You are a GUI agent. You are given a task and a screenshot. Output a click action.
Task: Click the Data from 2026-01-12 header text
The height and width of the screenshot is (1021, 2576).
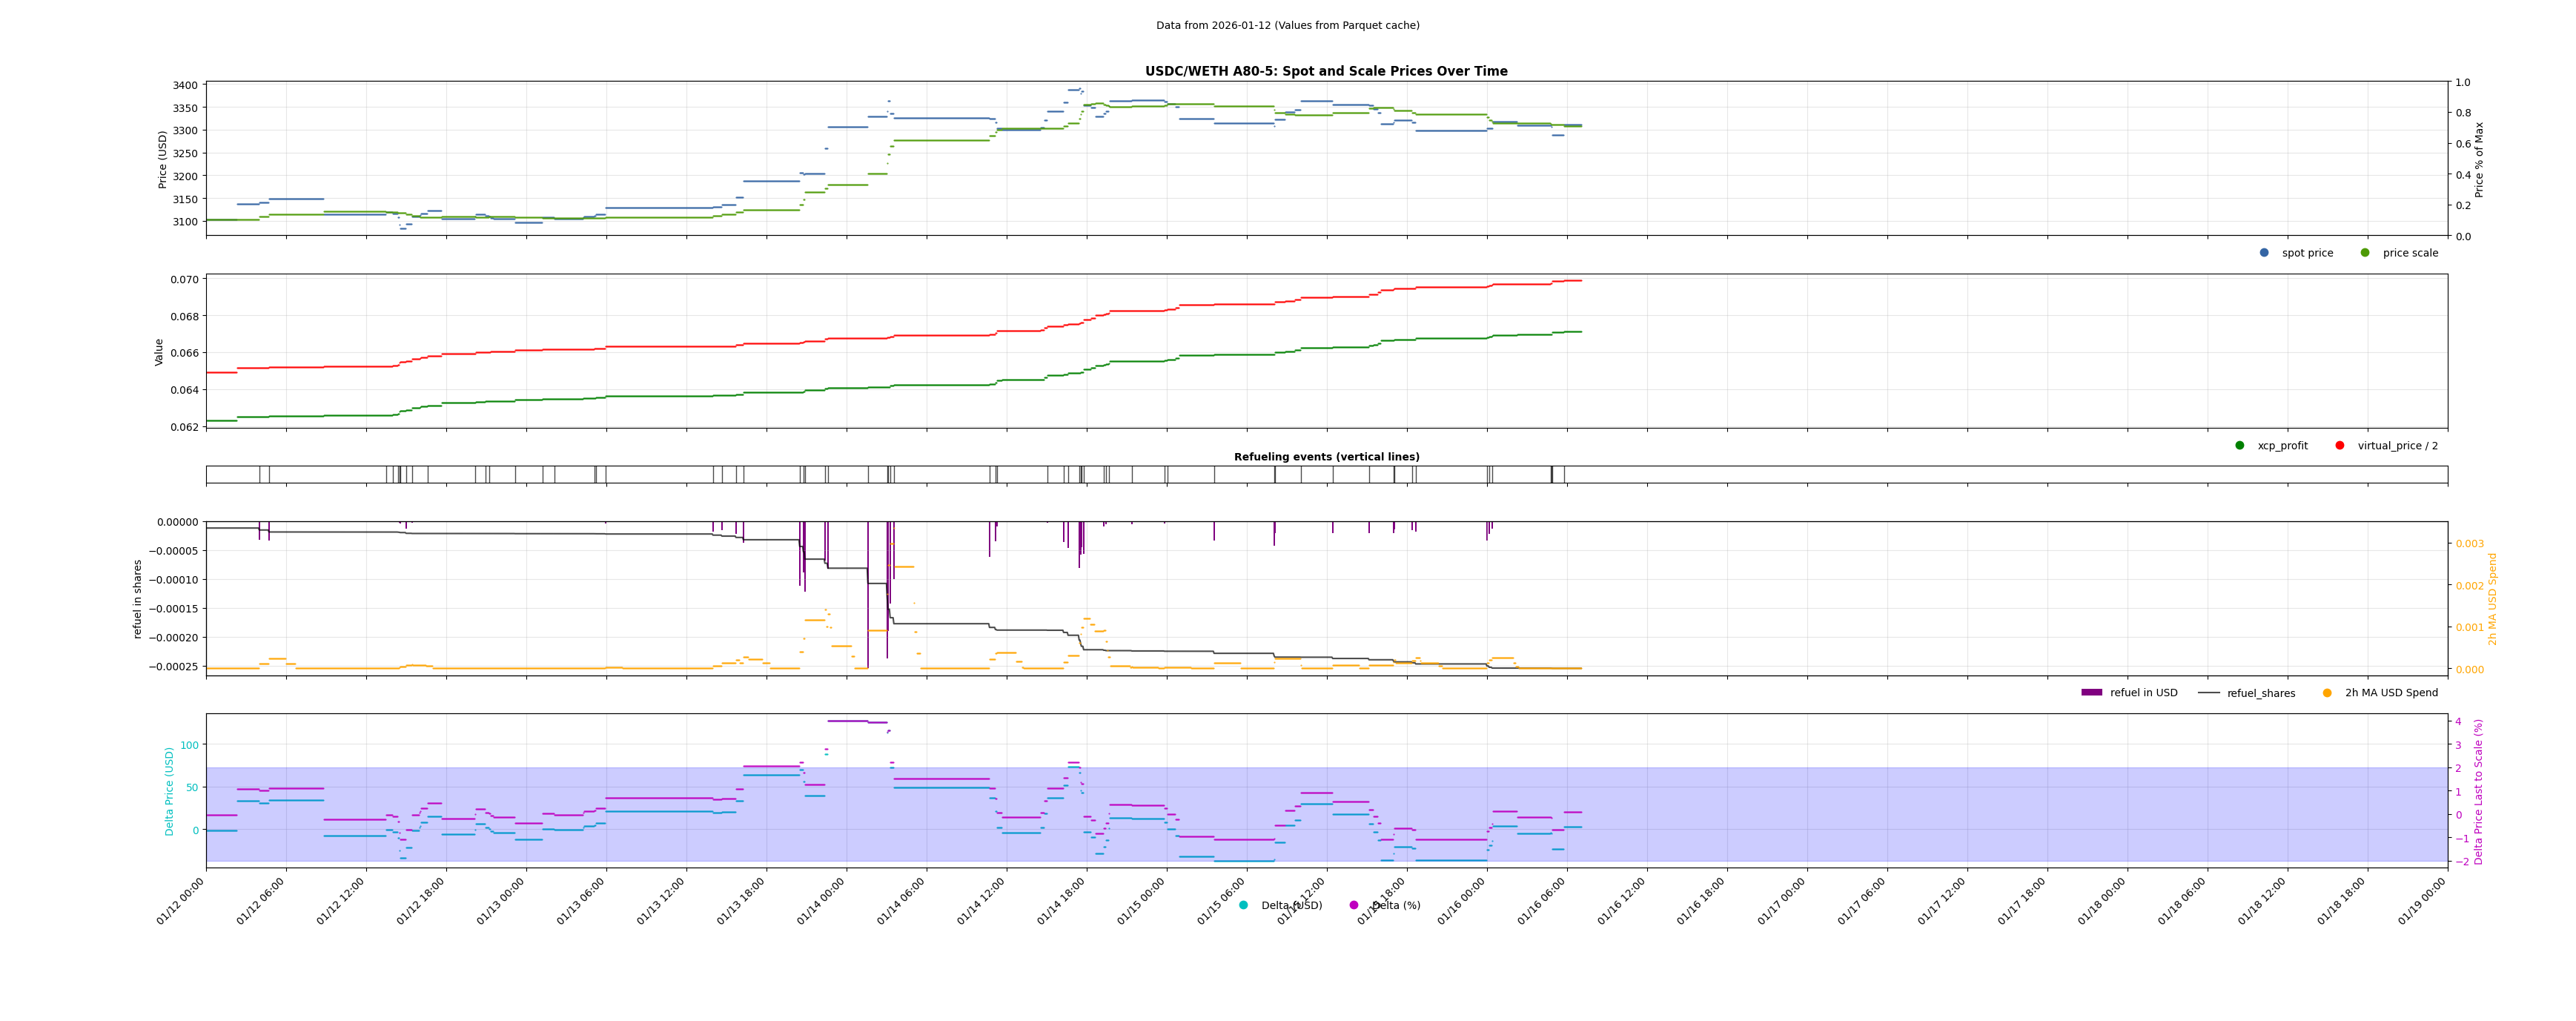click(x=1287, y=26)
